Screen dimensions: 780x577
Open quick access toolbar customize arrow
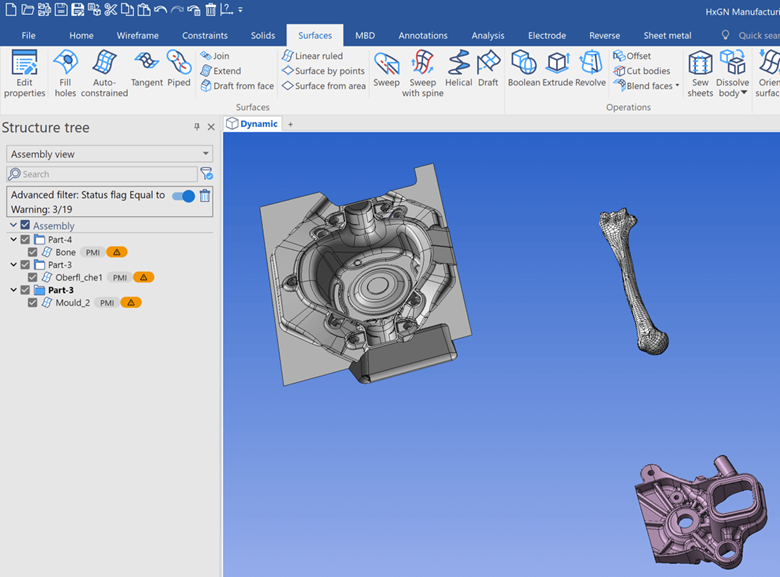coord(240,9)
